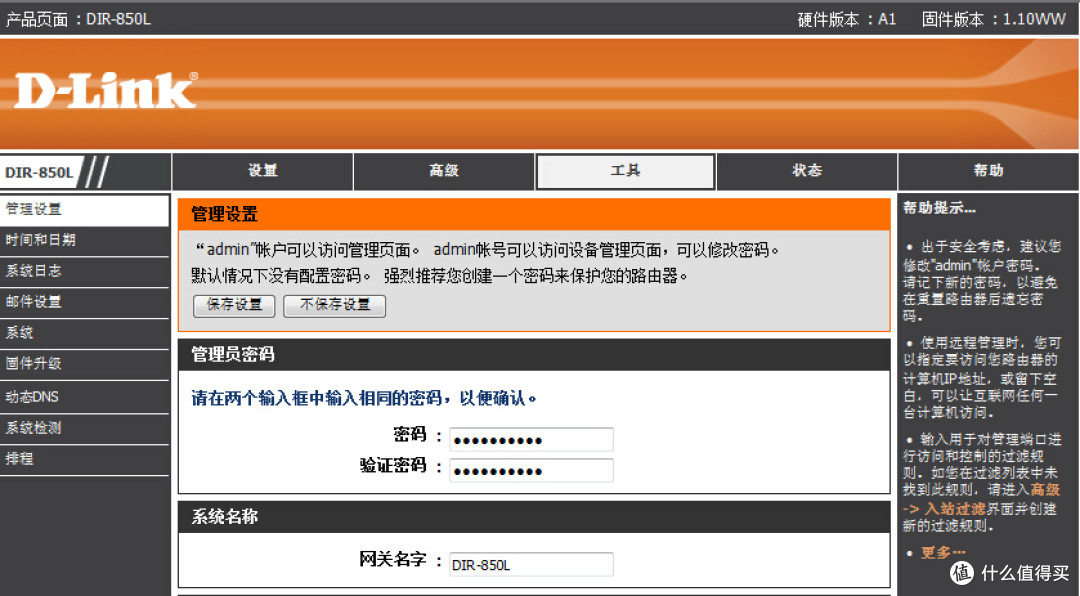Switch to the 状态 tab

[x=807, y=171]
